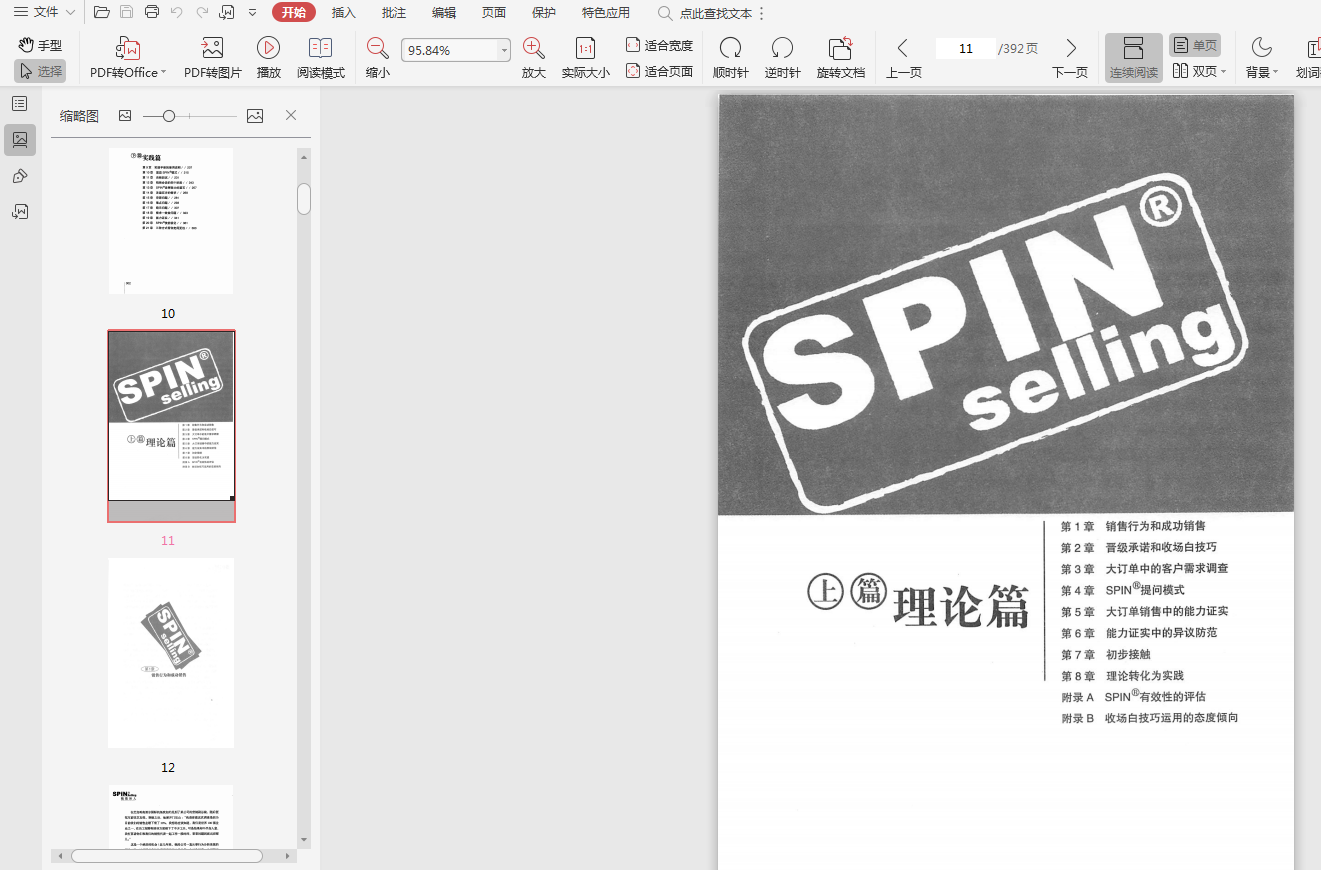1321x870 pixels.
Task: Activate the 手型 hand tool
Action: pos(40,45)
